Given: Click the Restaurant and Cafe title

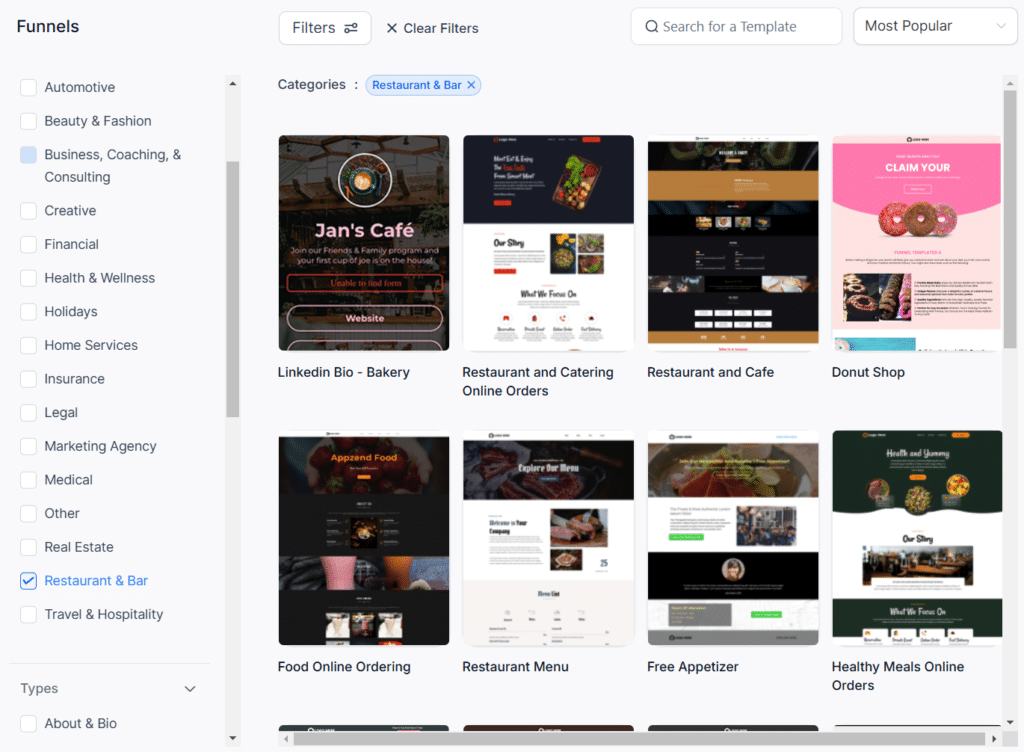Looking at the screenshot, I should 711,372.
